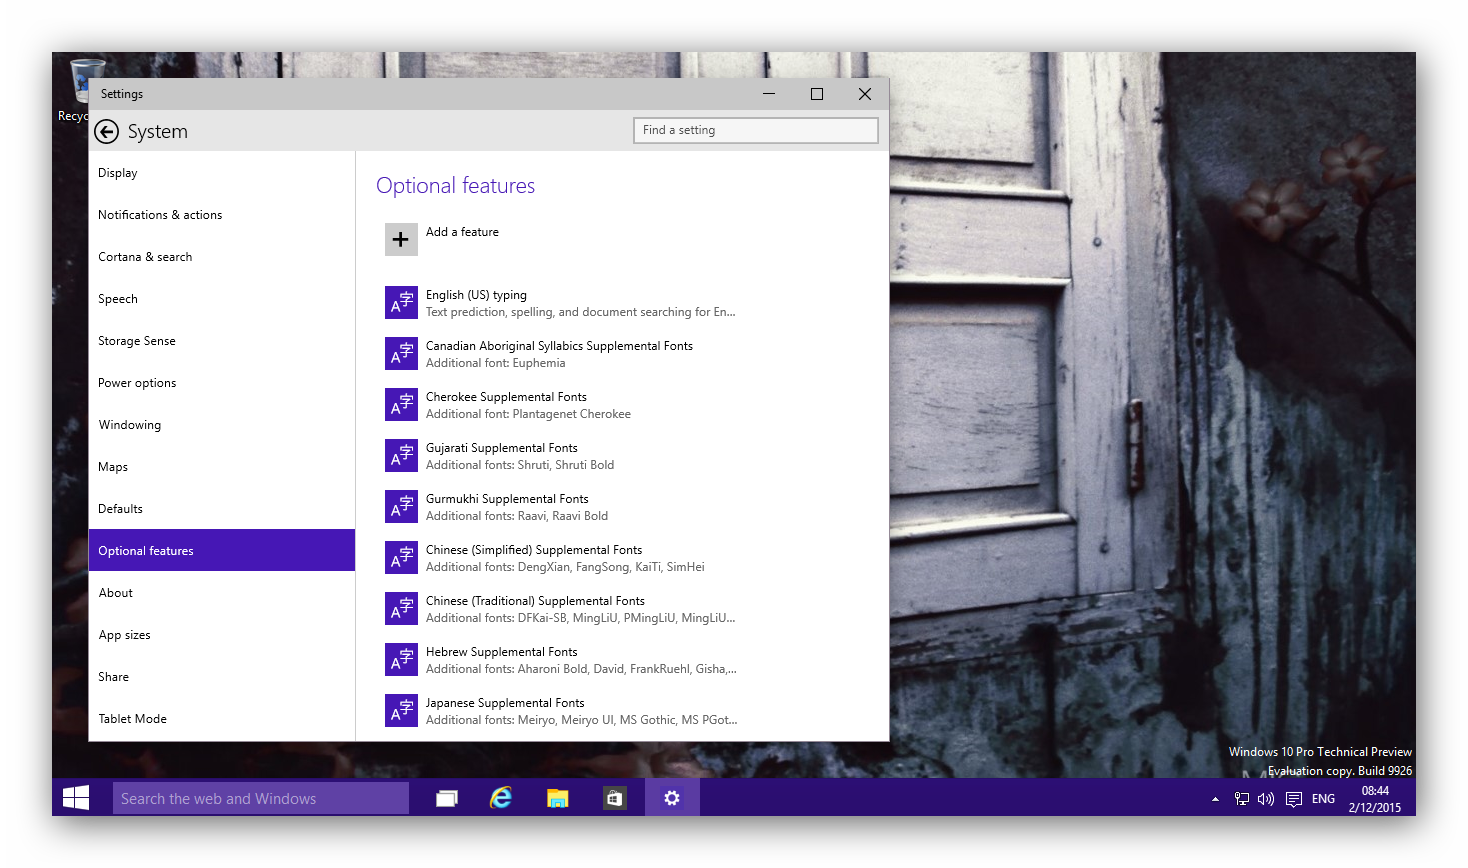Click the Add a feature label

pos(462,232)
